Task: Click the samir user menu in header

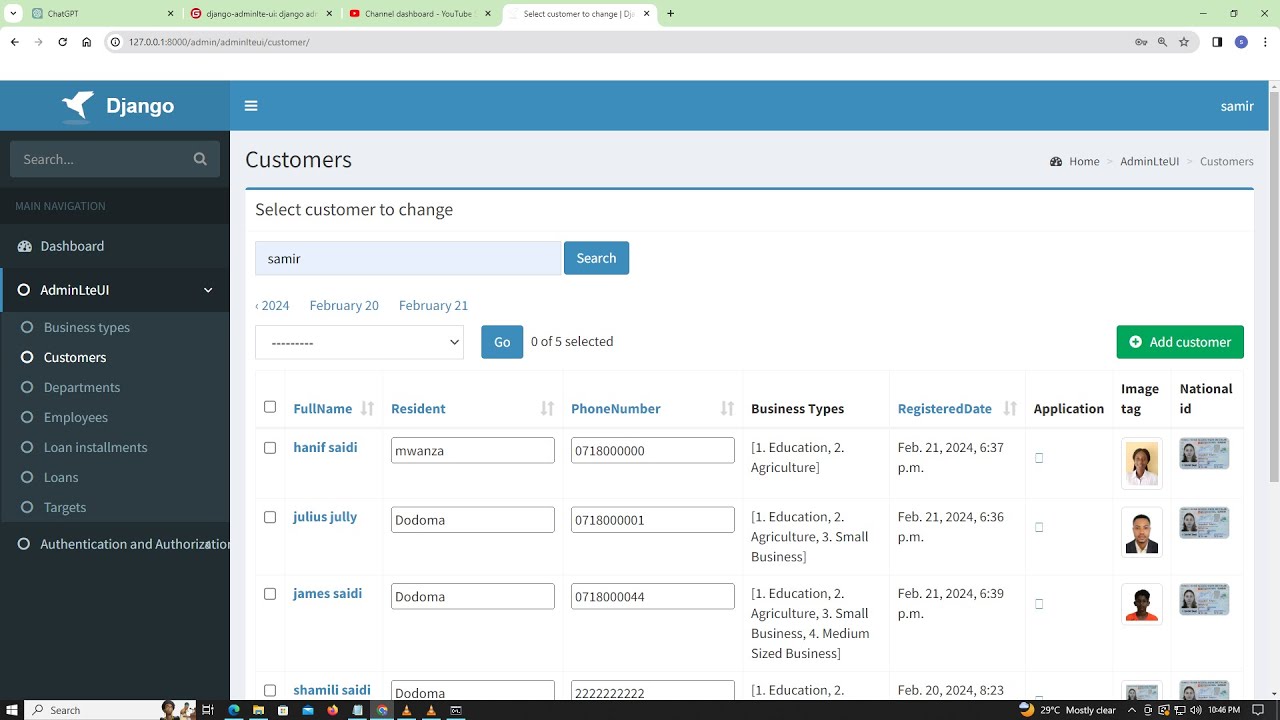Action: 1237,106
